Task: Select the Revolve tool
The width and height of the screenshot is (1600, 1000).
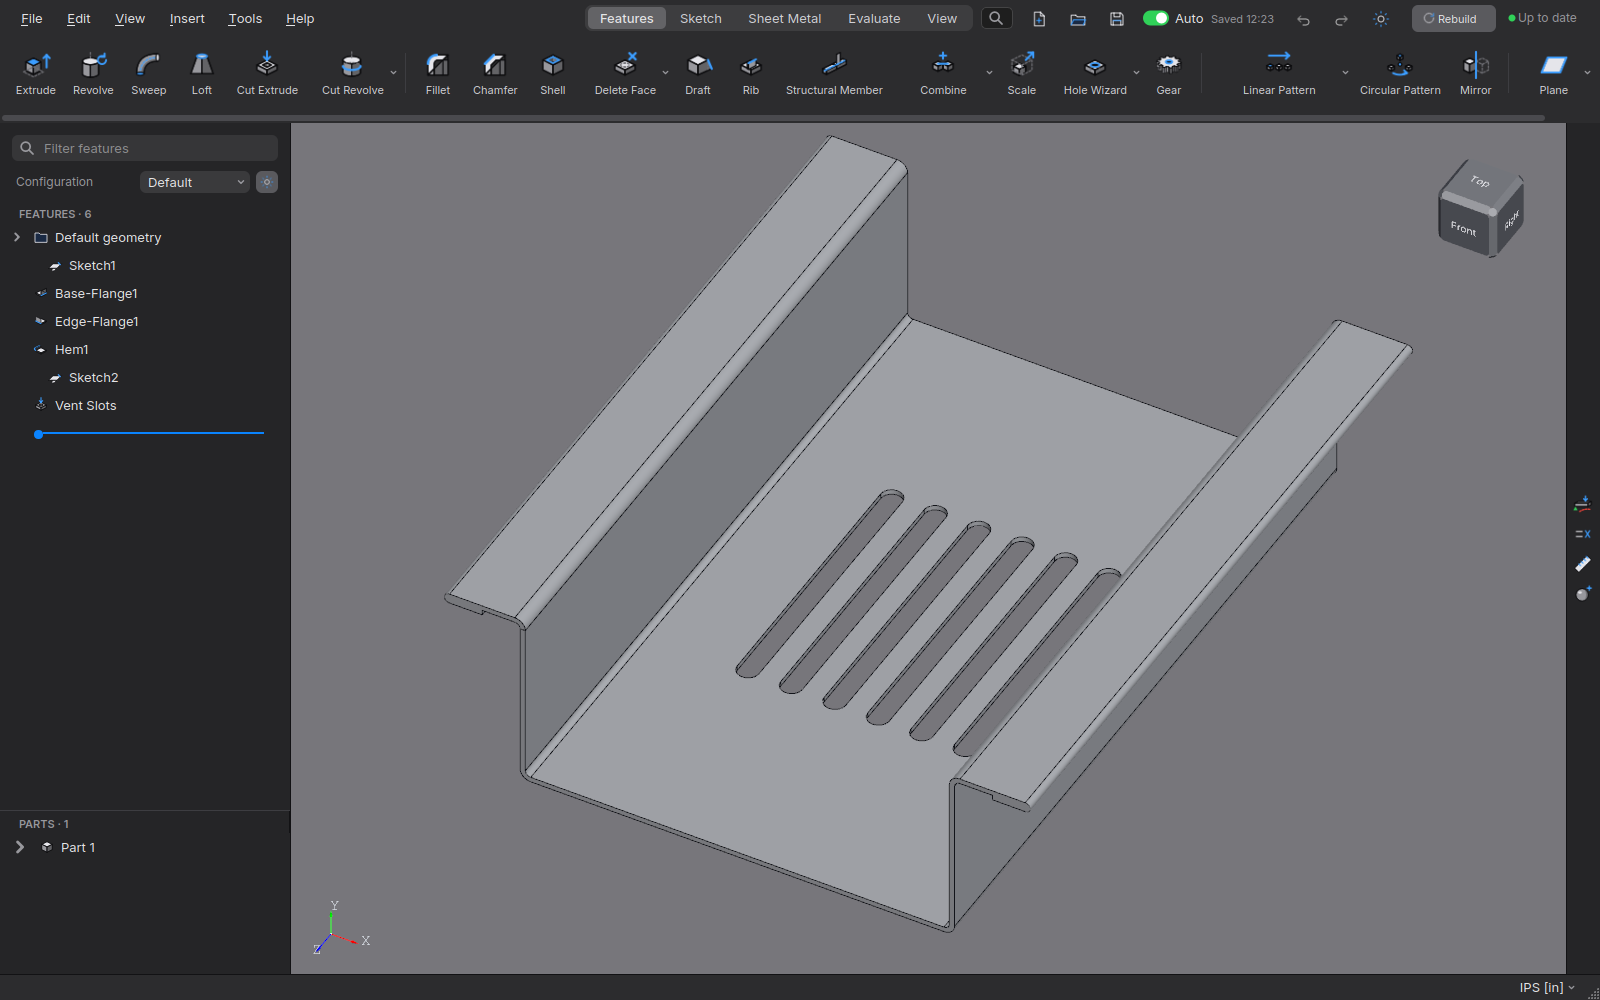Action: tap(93, 74)
